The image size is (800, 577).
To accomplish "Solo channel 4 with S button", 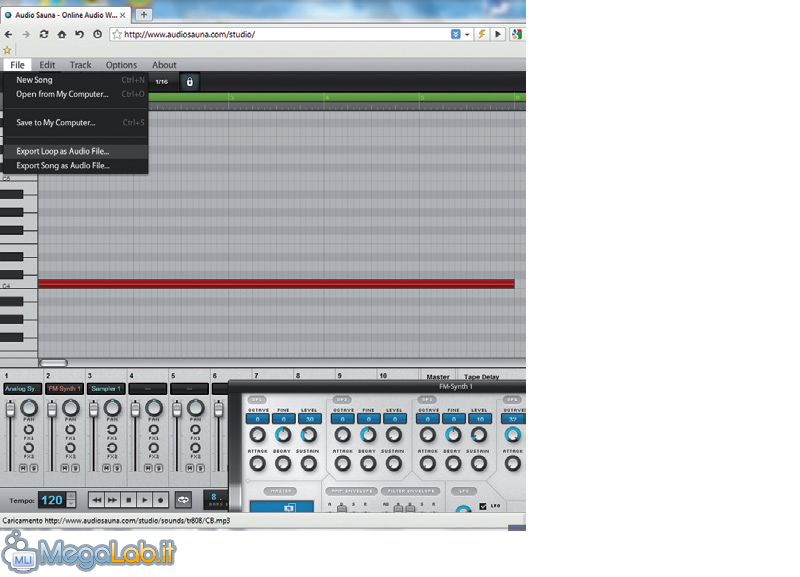I will click(159, 468).
